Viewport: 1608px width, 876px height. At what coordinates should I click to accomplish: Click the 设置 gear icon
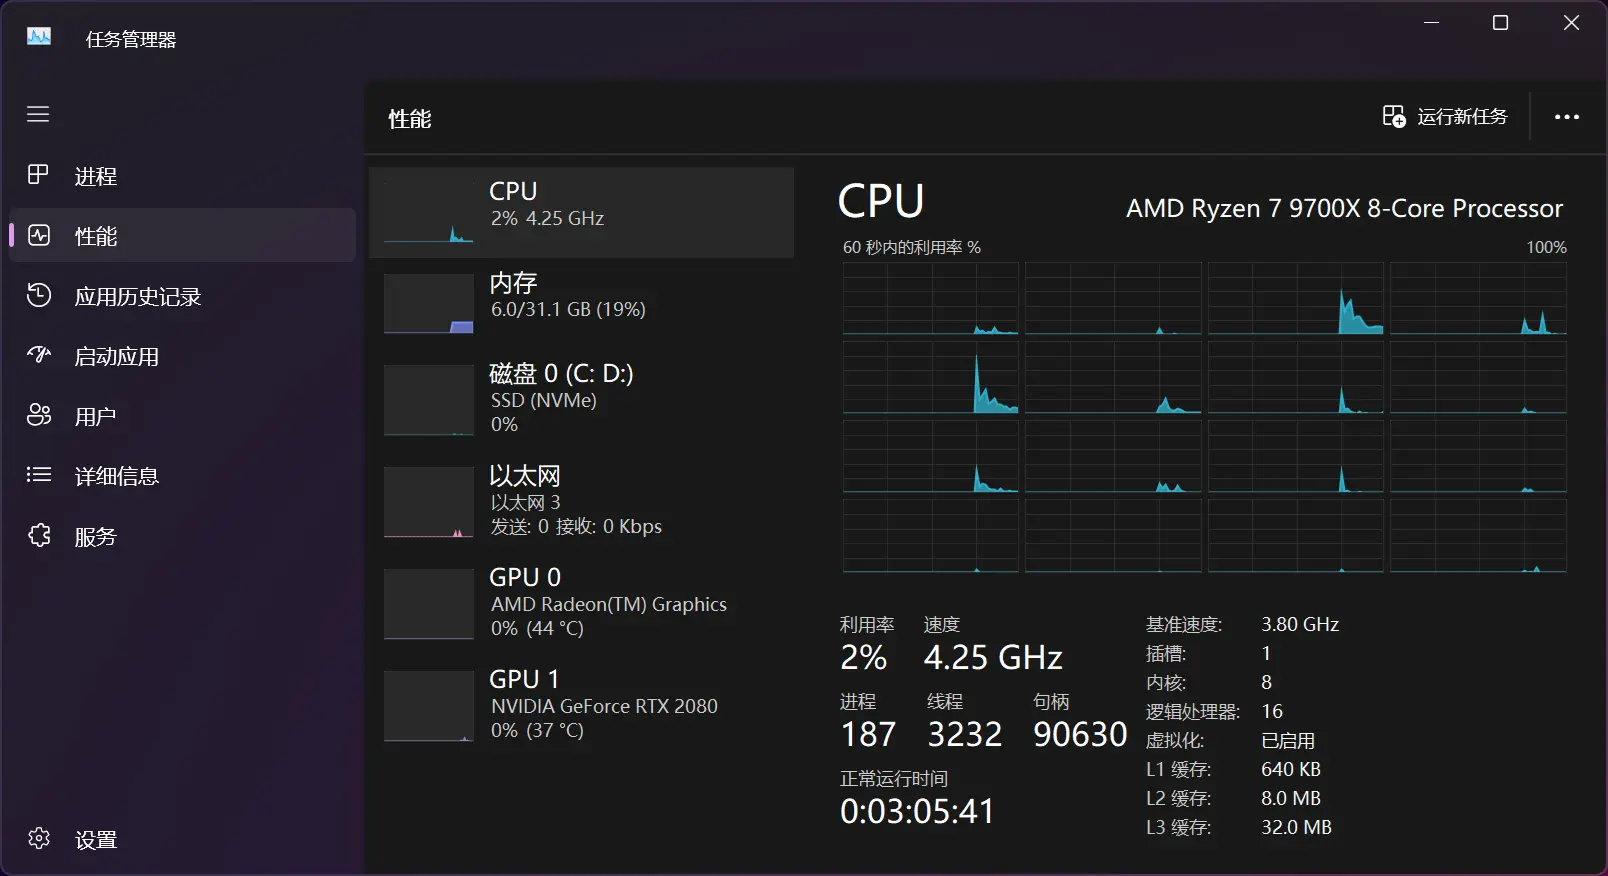pos(39,838)
